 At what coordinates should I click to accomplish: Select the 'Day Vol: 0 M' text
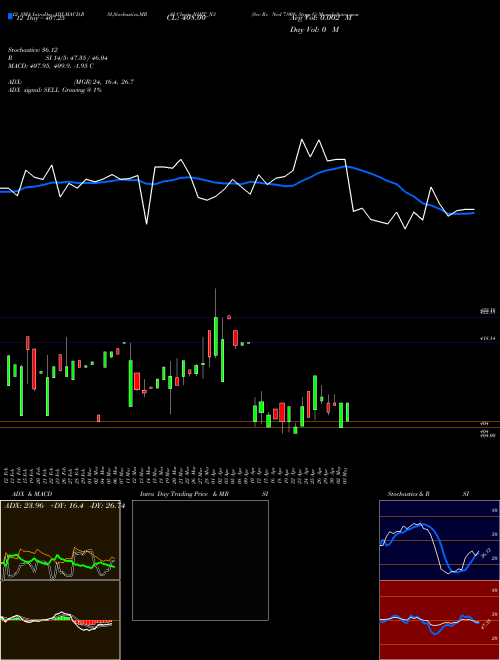[x=314, y=30]
